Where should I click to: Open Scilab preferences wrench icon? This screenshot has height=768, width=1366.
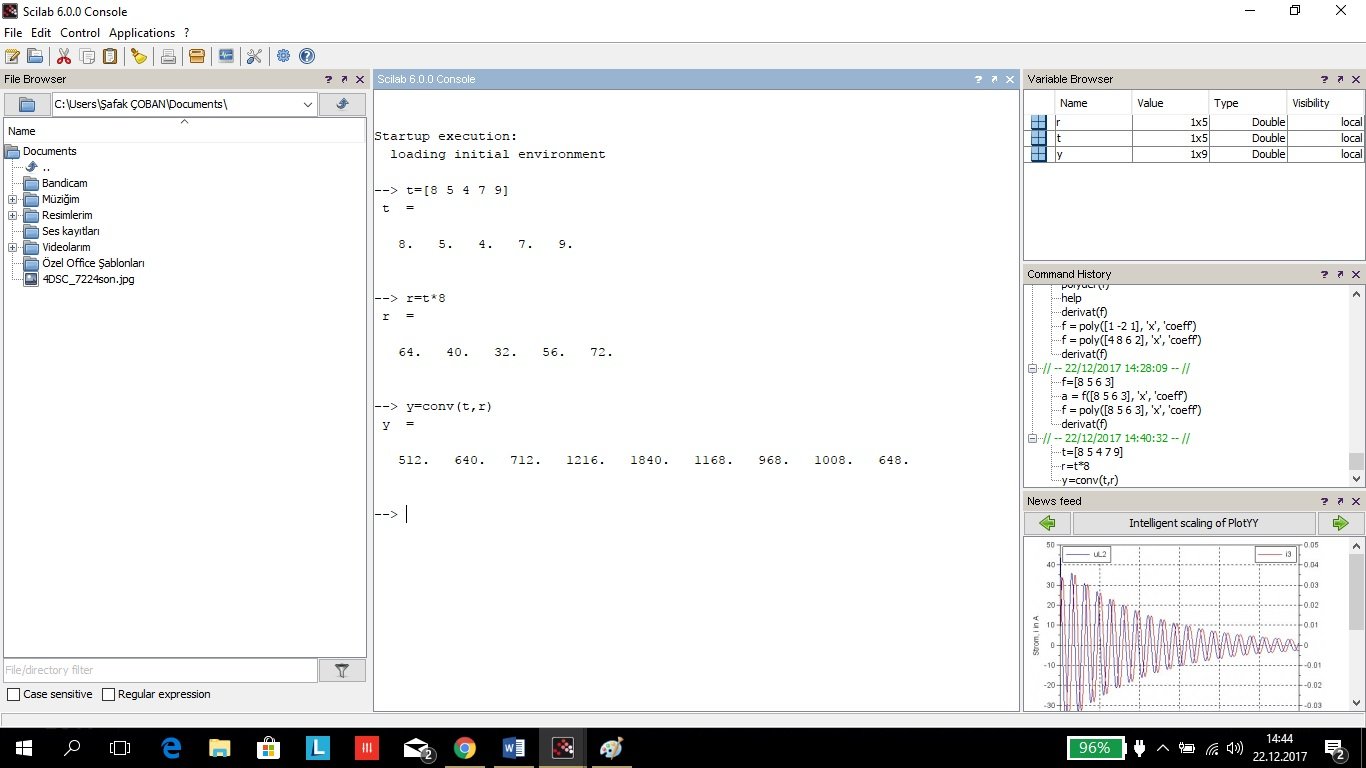point(254,56)
